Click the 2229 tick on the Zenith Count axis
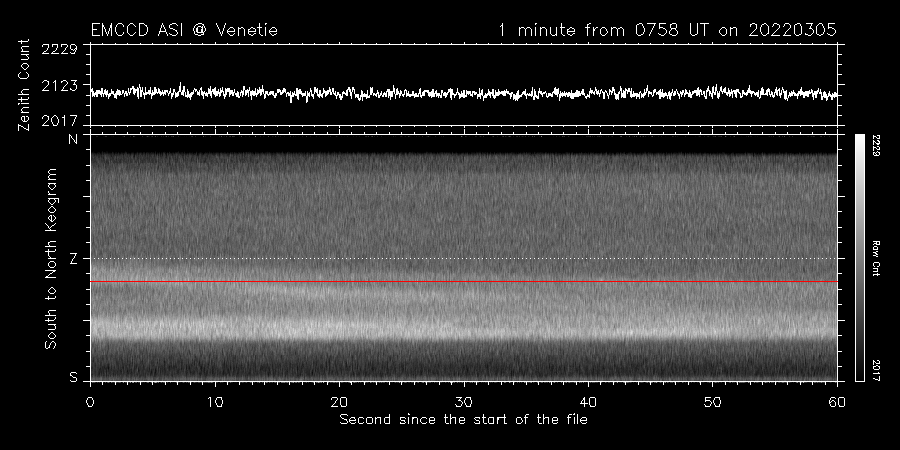The width and height of the screenshot is (900, 450). [60, 49]
